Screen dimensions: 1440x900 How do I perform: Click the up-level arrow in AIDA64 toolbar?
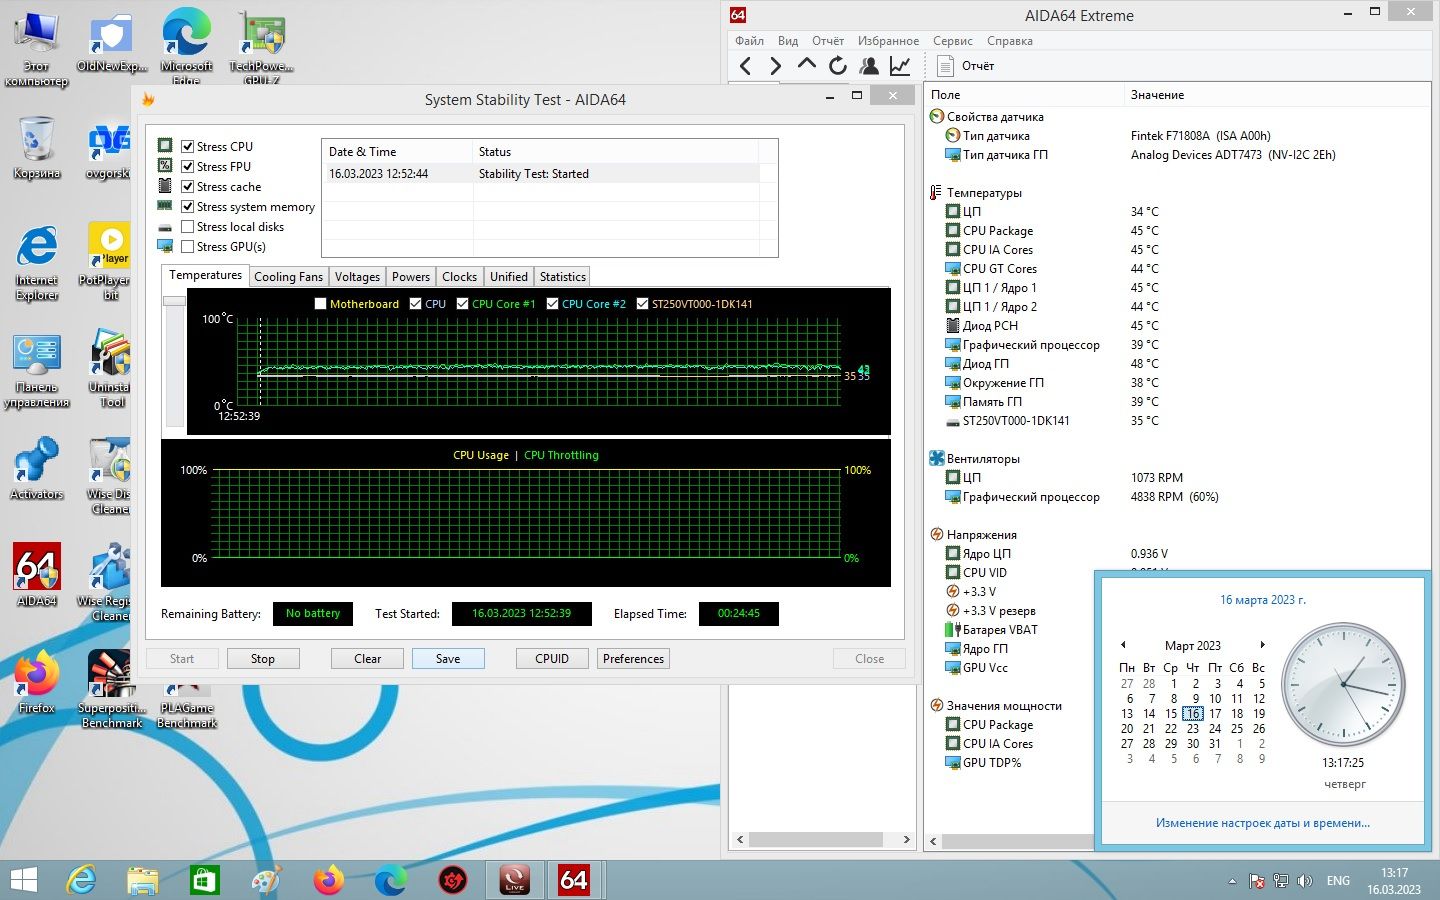pos(807,66)
